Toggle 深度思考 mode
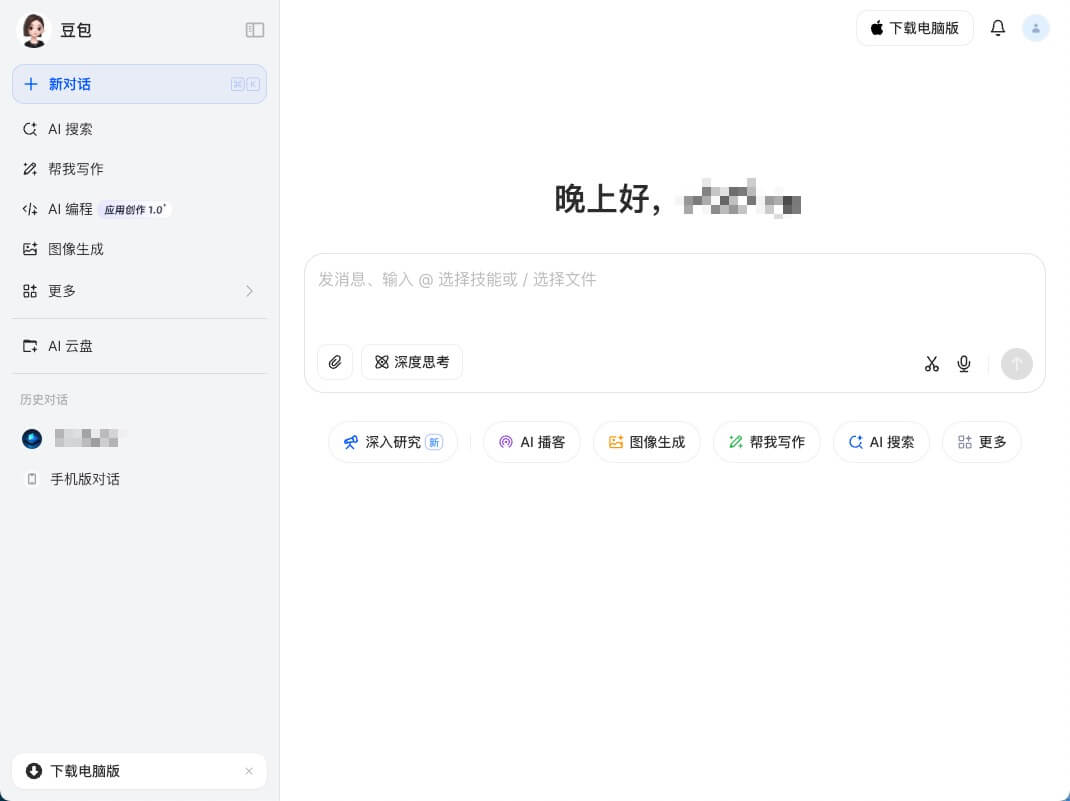1070x801 pixels. pos(411,362)
